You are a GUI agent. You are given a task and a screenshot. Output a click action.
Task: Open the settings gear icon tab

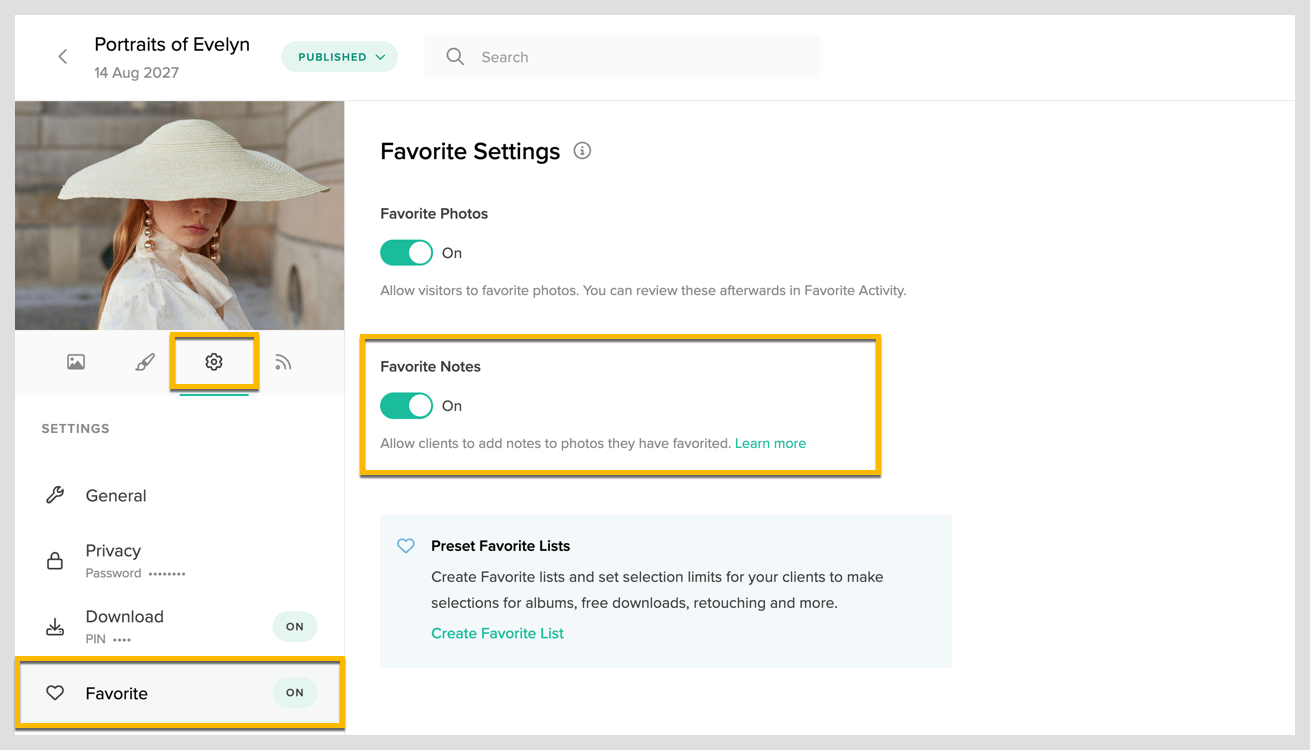coord(214,362)
